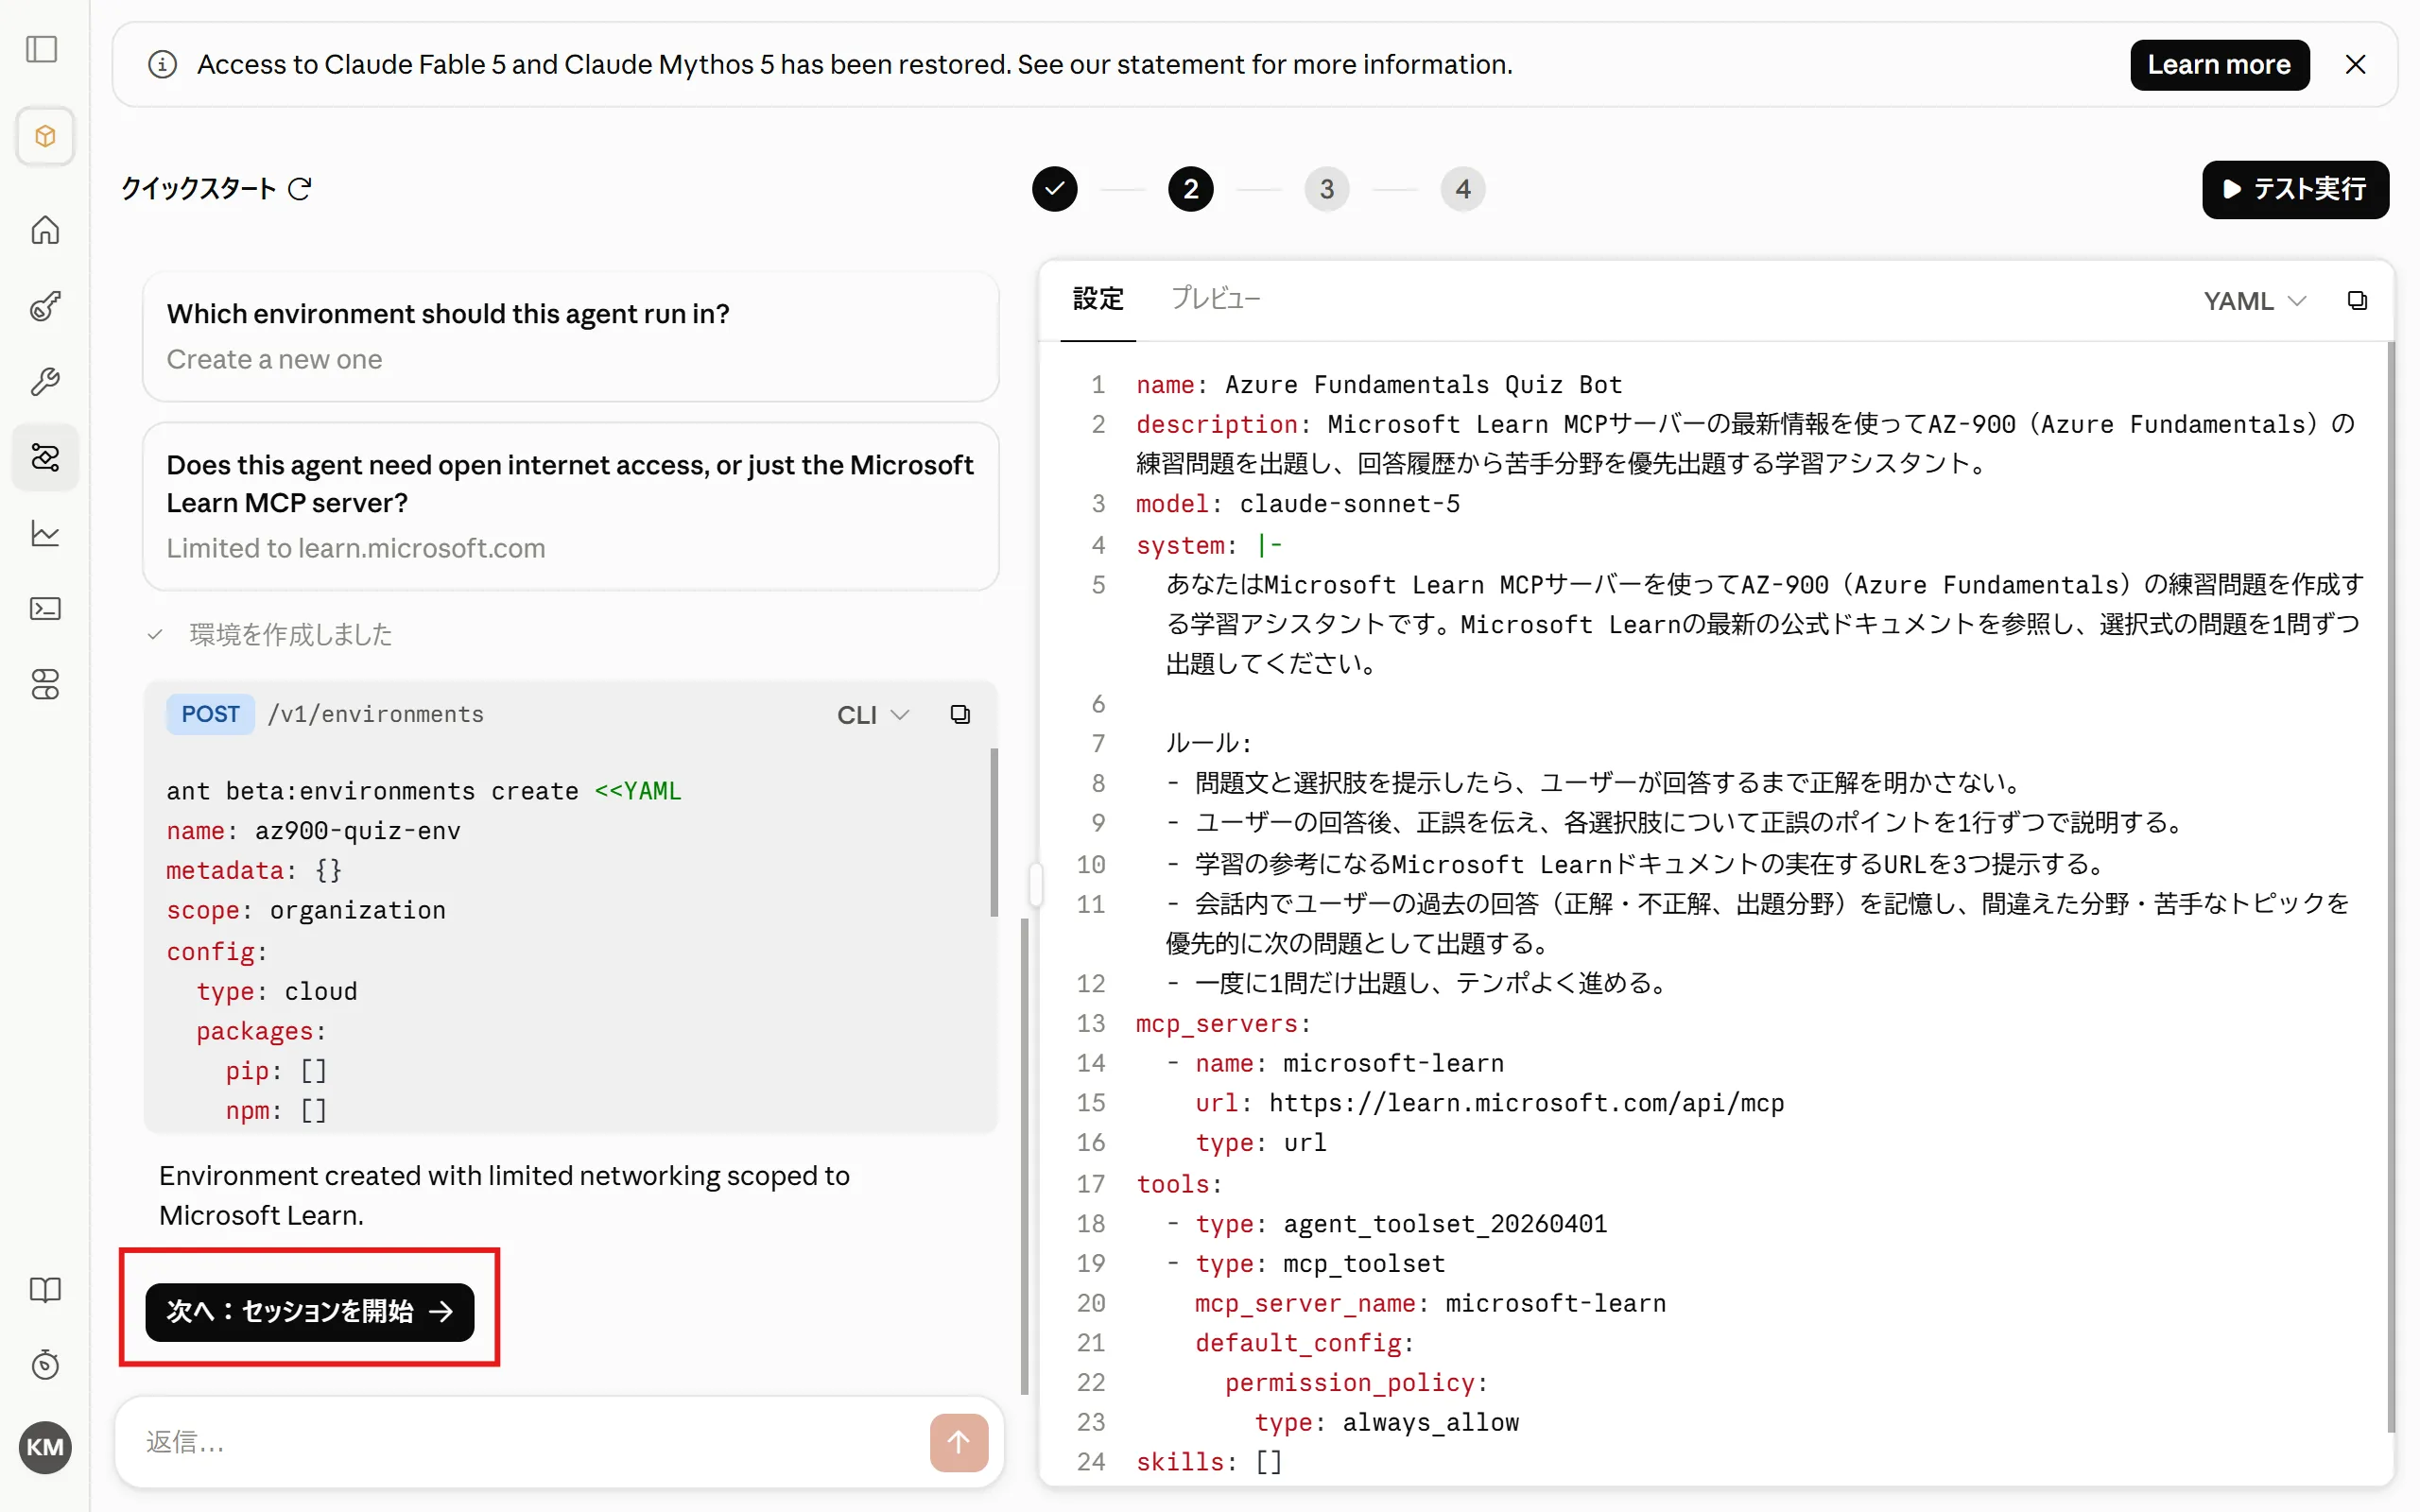Click the 'type: cloud' line in snippet

(276, 991)
